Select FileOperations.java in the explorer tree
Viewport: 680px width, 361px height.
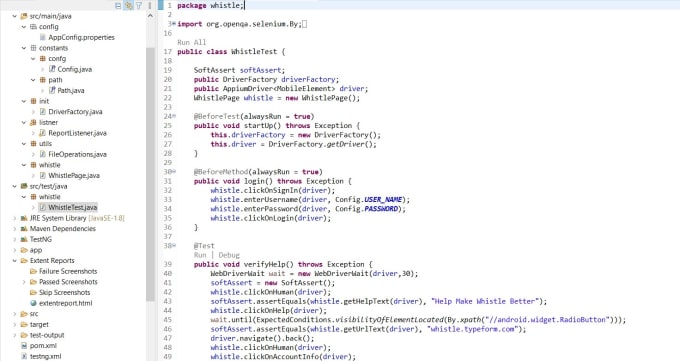[77, 154]
